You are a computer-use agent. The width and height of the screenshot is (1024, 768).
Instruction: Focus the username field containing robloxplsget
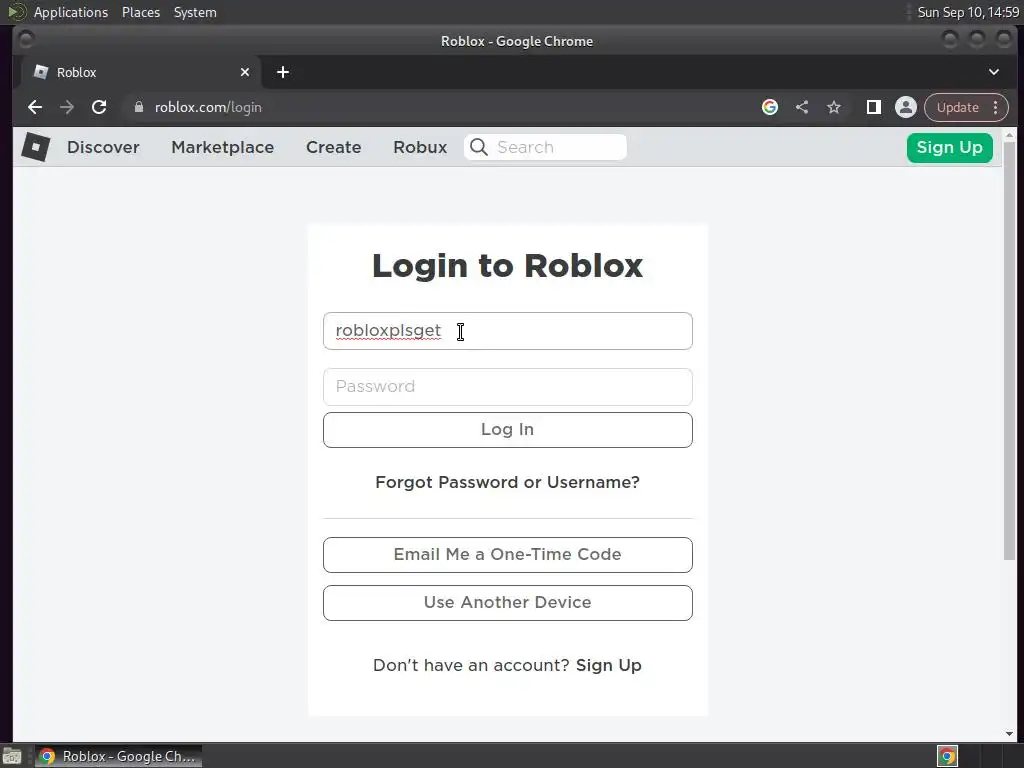click(x=507, y=331)
